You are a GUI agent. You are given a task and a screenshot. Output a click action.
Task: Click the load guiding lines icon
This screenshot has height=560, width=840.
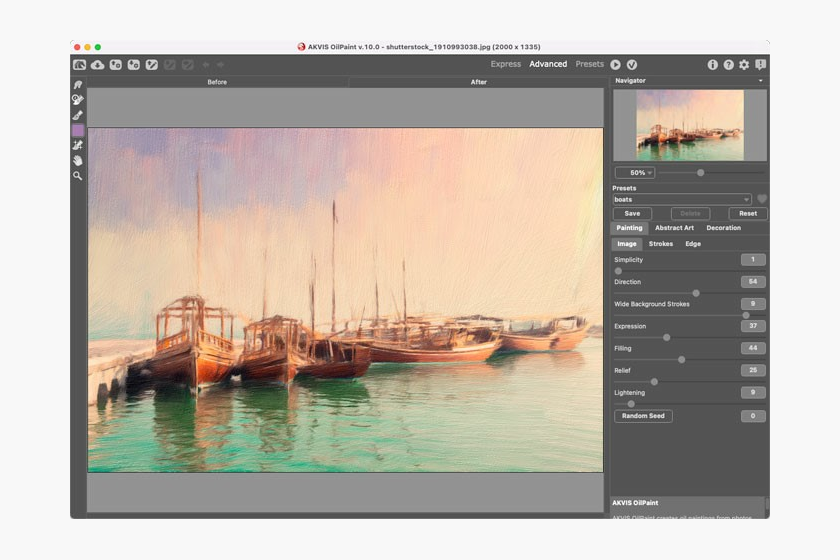pyautogui.click(x=152, y=65)
